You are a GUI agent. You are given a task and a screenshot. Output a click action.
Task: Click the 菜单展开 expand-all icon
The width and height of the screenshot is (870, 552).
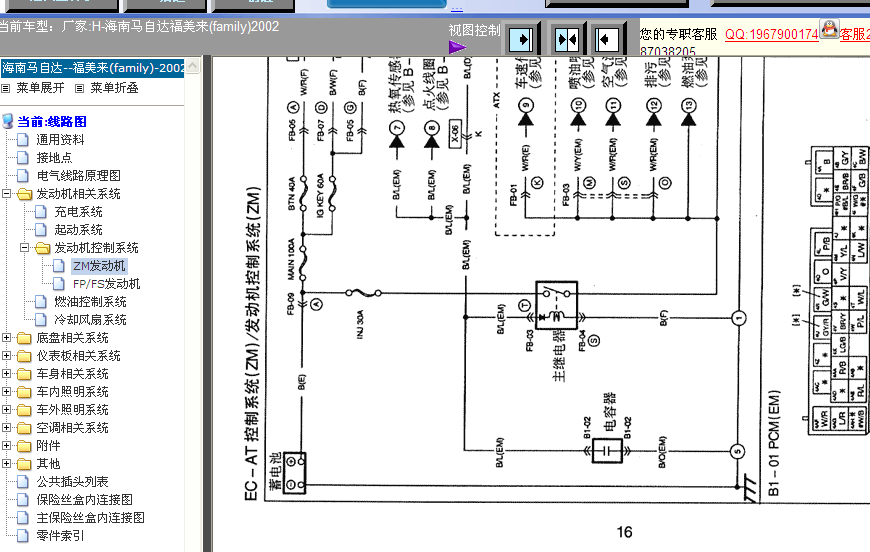[x=6, y=88]
